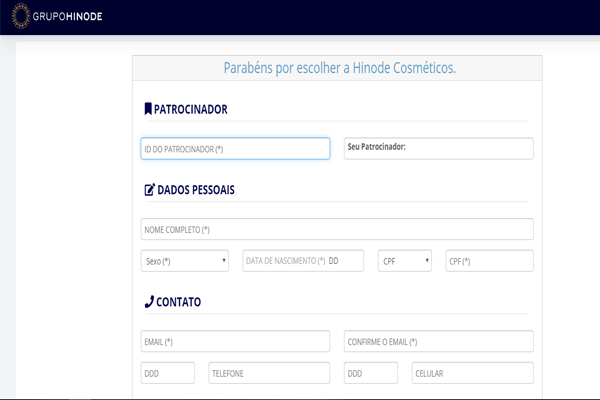Focus the ID do Patrocinador field
The height and width of the screenshot is (400, 600).
tap(235, 148)
